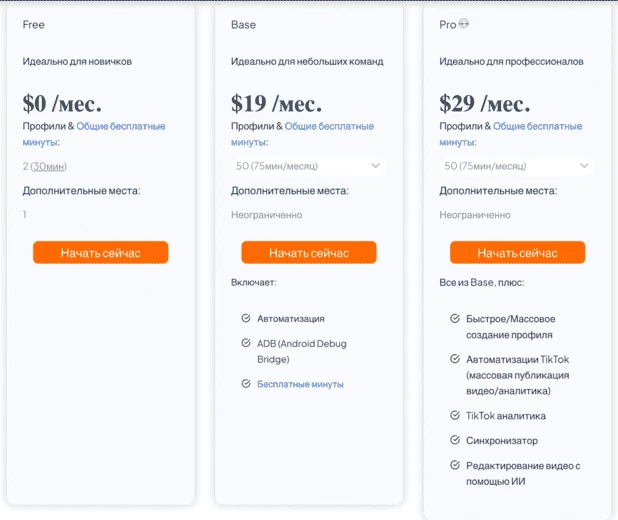The width and height of the screenshot is (618, 520).
Task: Click the checkmark icon beside TikTok аналитика
Action: pos(455,415)
